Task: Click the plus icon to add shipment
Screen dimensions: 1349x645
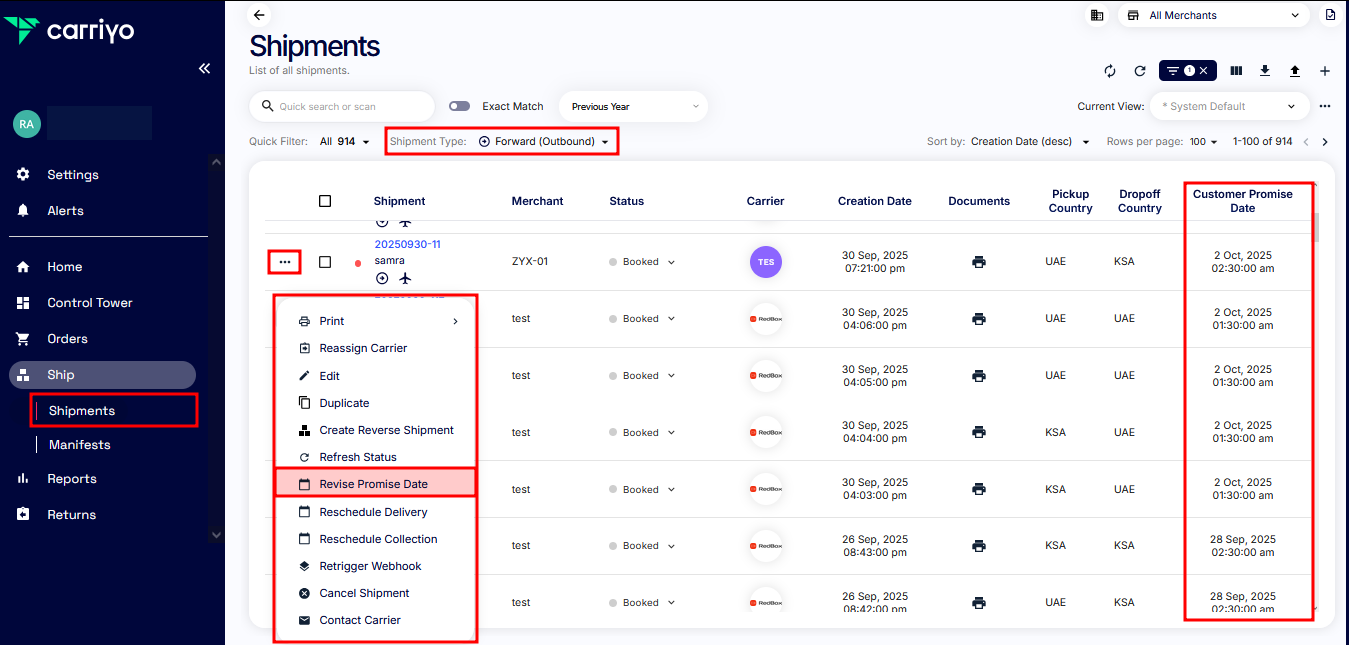Action: 1325,71
